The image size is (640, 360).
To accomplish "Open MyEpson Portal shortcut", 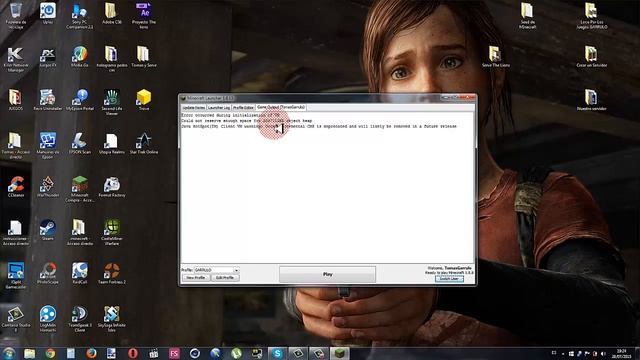I will (x=80, y=100).
